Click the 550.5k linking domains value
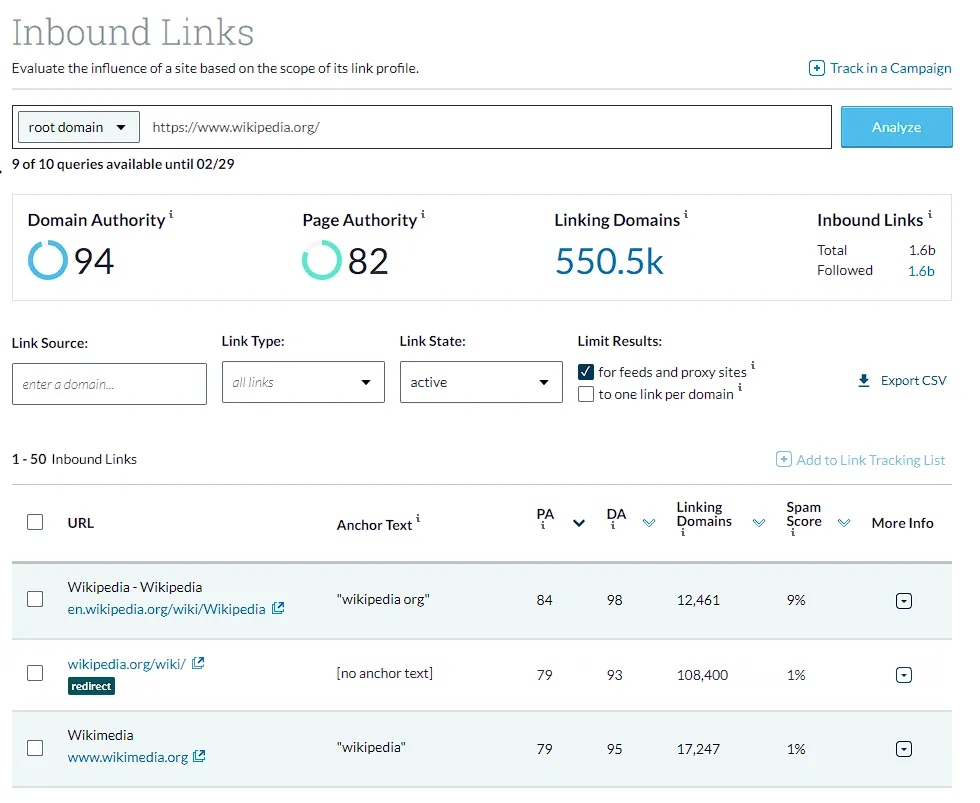Viewport: 980px width, 803px height. click(x=609, y=261)
